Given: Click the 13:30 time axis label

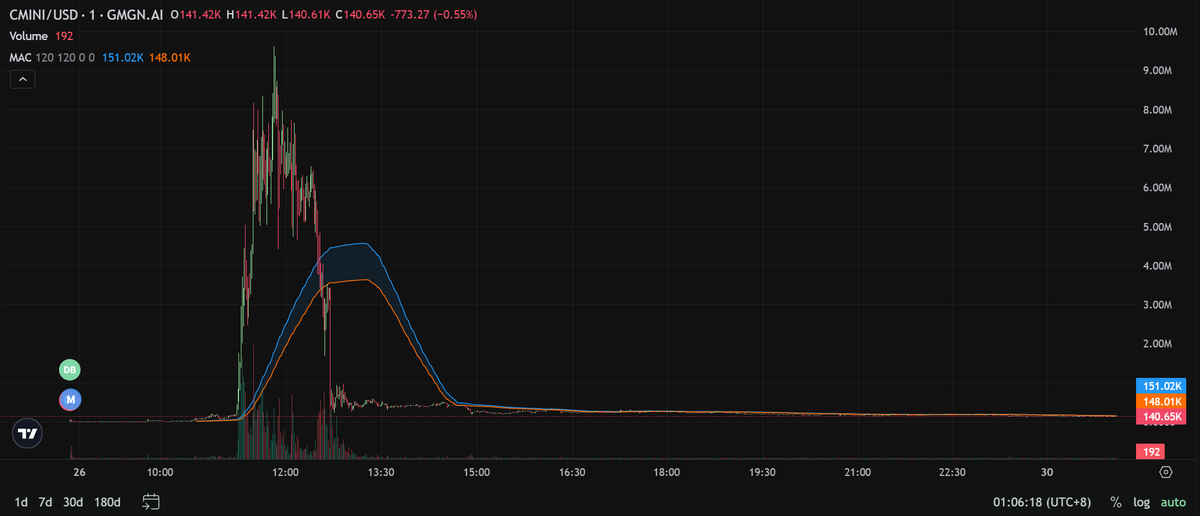Looking at the screenshot, I should pos(381,472).
